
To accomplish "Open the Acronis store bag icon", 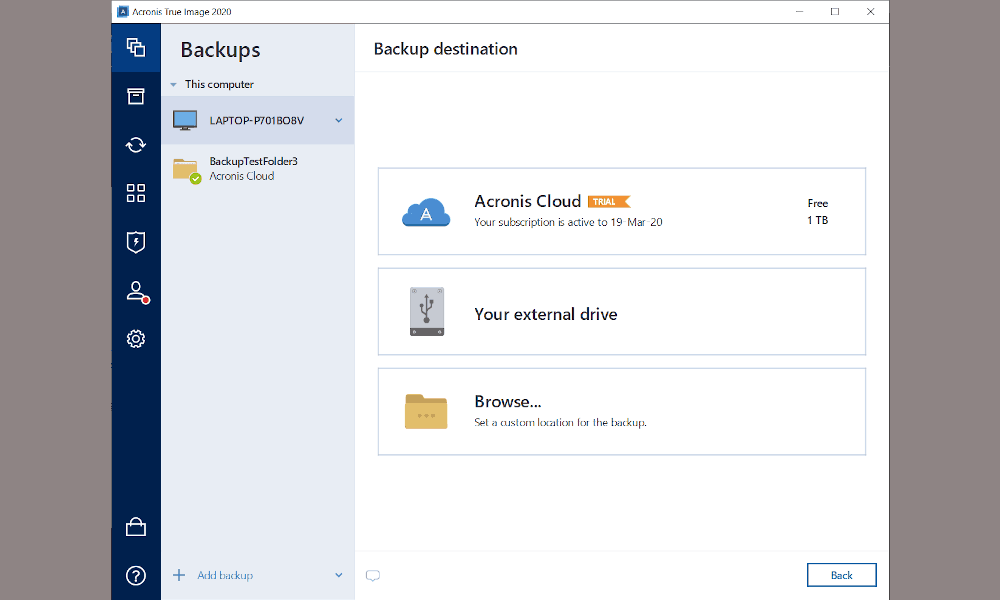I will click(x=136, y=527).
